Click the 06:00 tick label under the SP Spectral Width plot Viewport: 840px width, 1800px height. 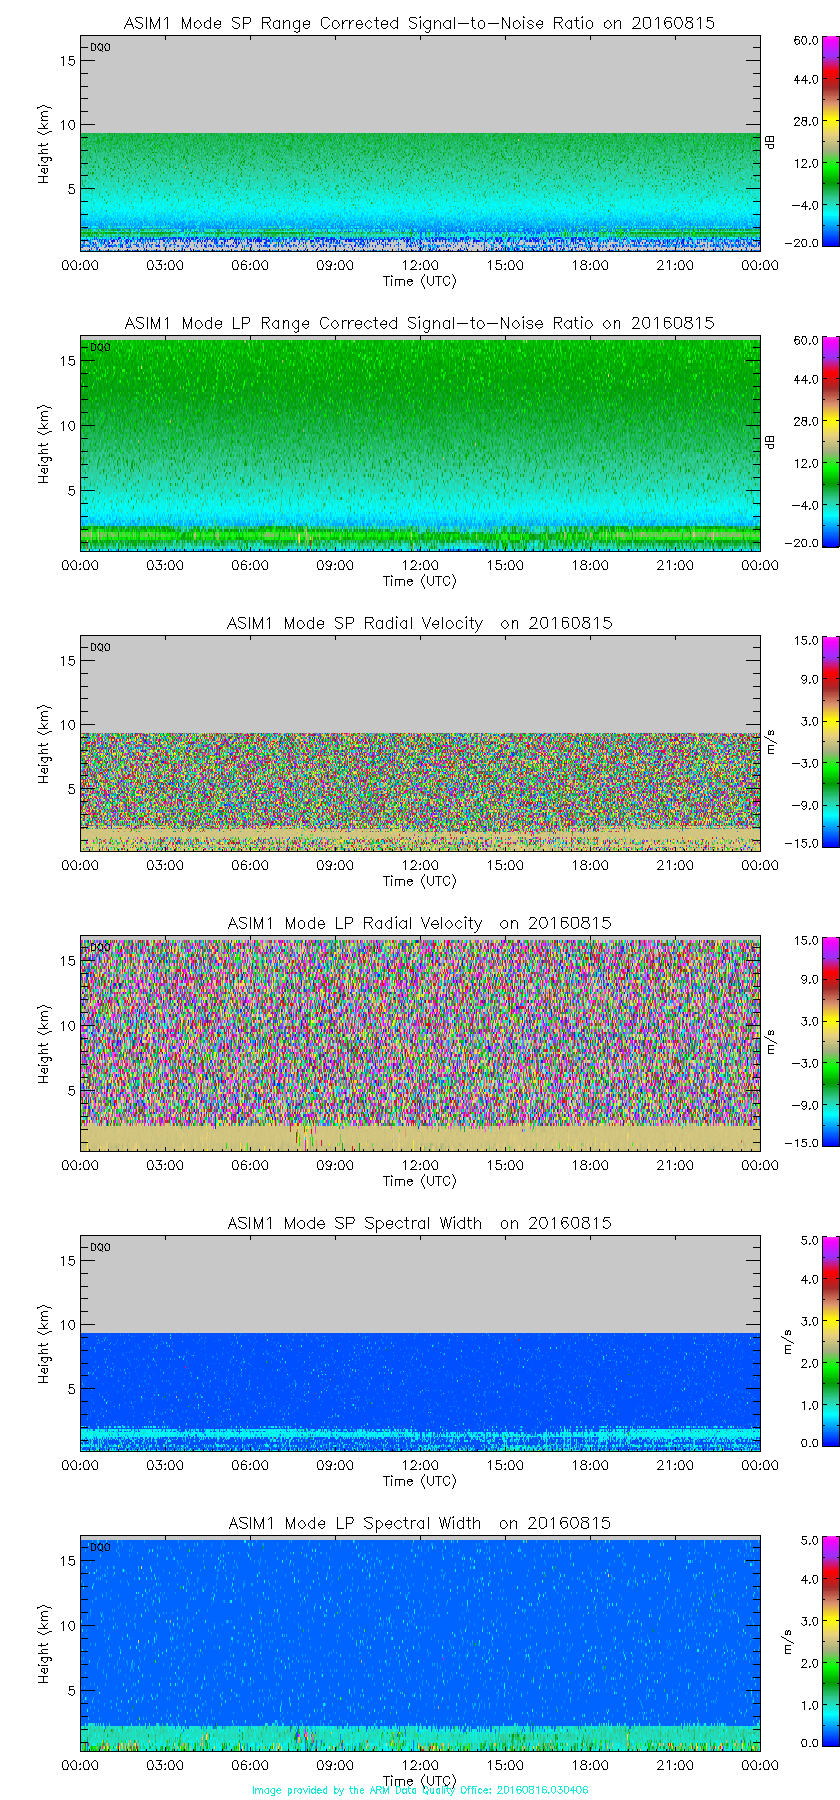coord(250,1465)
